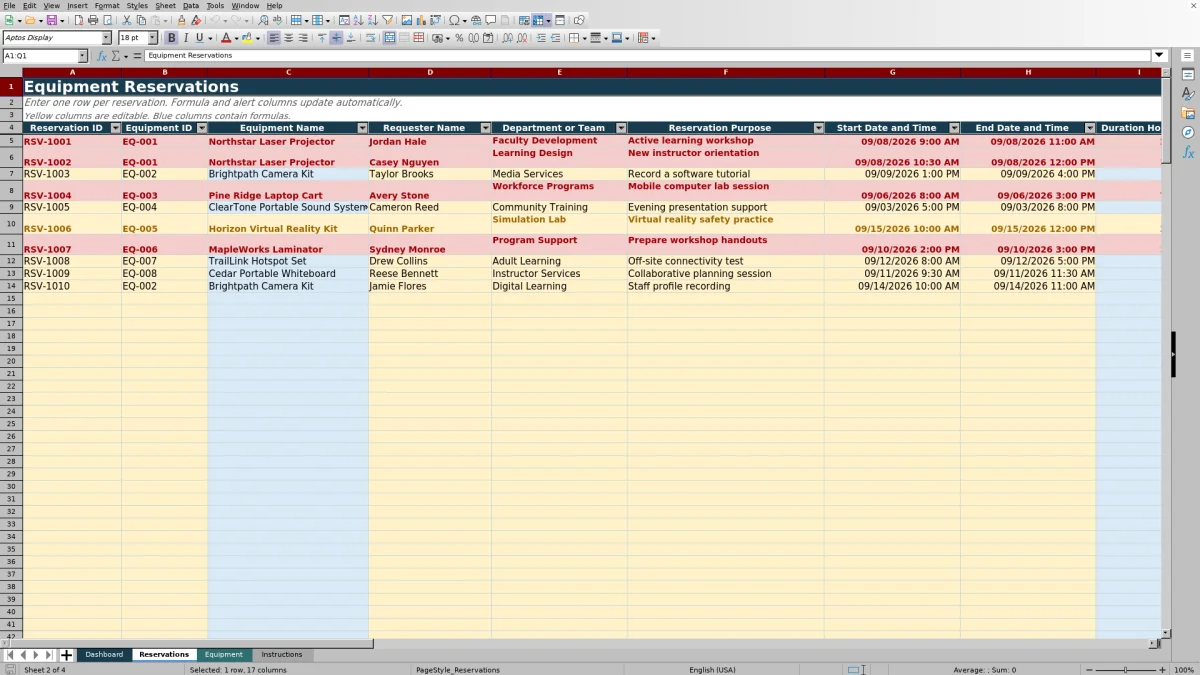Click the Insert Comment icon
Viewport: 1200px width, 675px height.
[x=490, y=20]
